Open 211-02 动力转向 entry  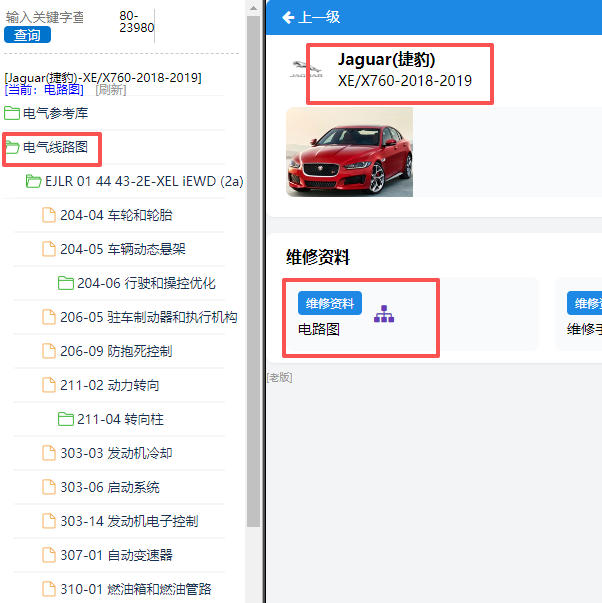(x=110, y=385)
